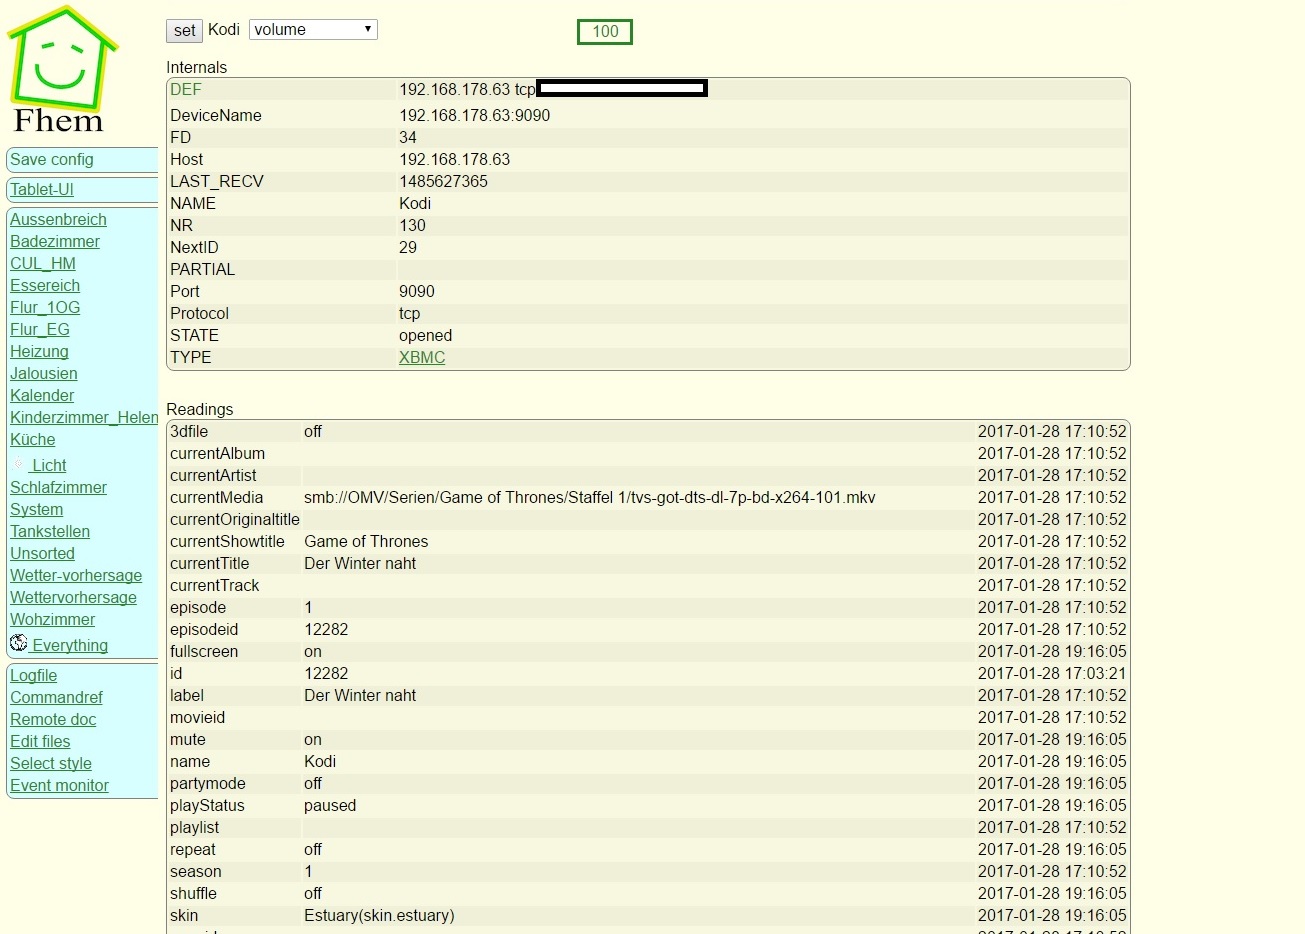Open the Schlafzimmer room
This screenshot has height=934, width=1305.
point(58,488)
